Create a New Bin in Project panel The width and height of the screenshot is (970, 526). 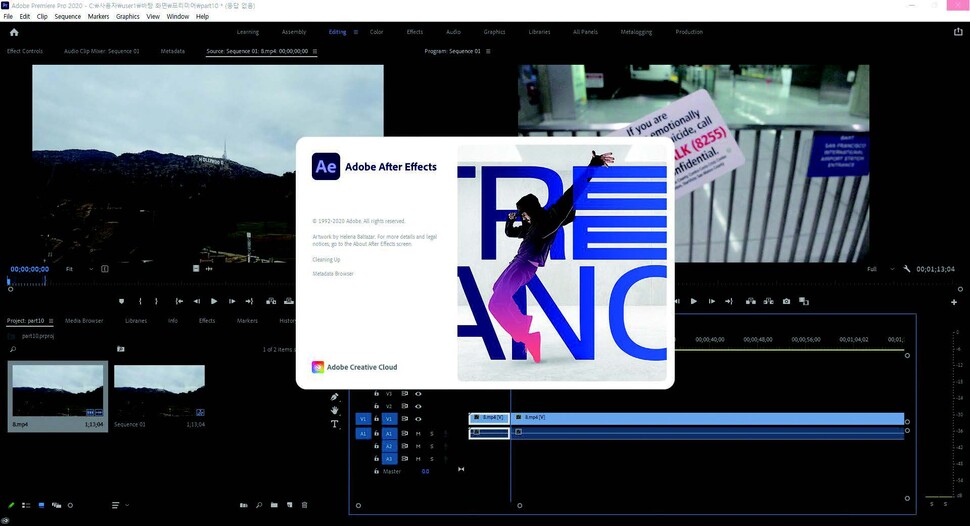(274, 505)
